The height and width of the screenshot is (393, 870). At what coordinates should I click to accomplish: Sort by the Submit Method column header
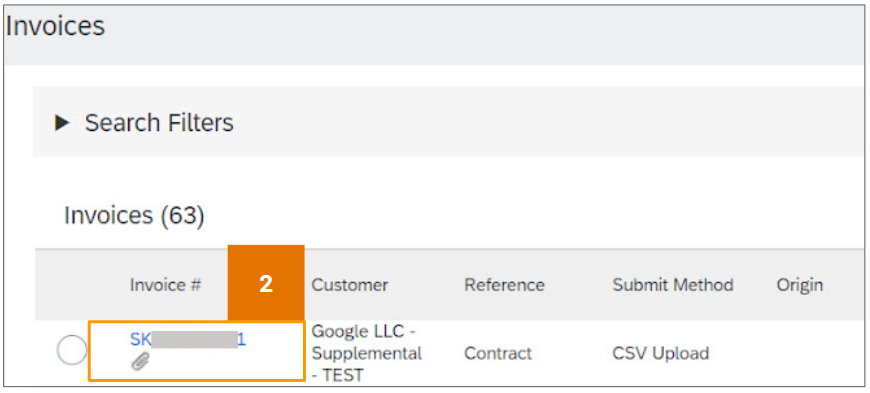click(x=673, y=285)
